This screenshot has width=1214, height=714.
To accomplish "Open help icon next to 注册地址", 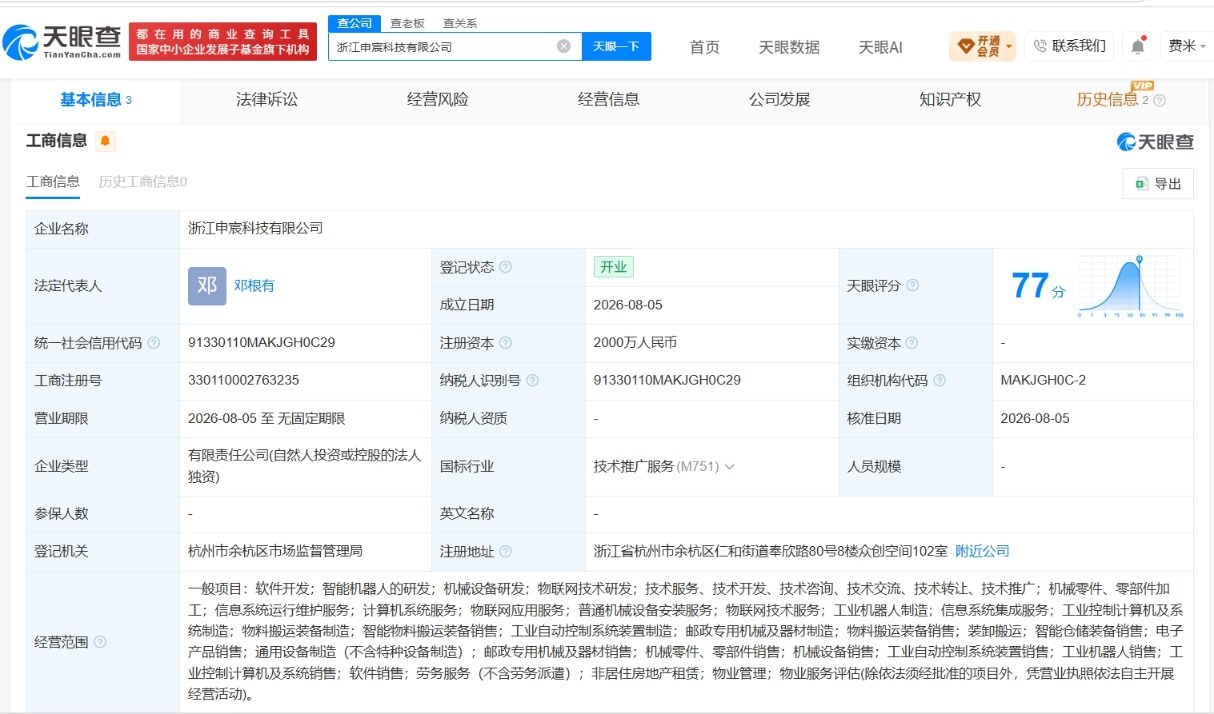I will tap(505, 552).
